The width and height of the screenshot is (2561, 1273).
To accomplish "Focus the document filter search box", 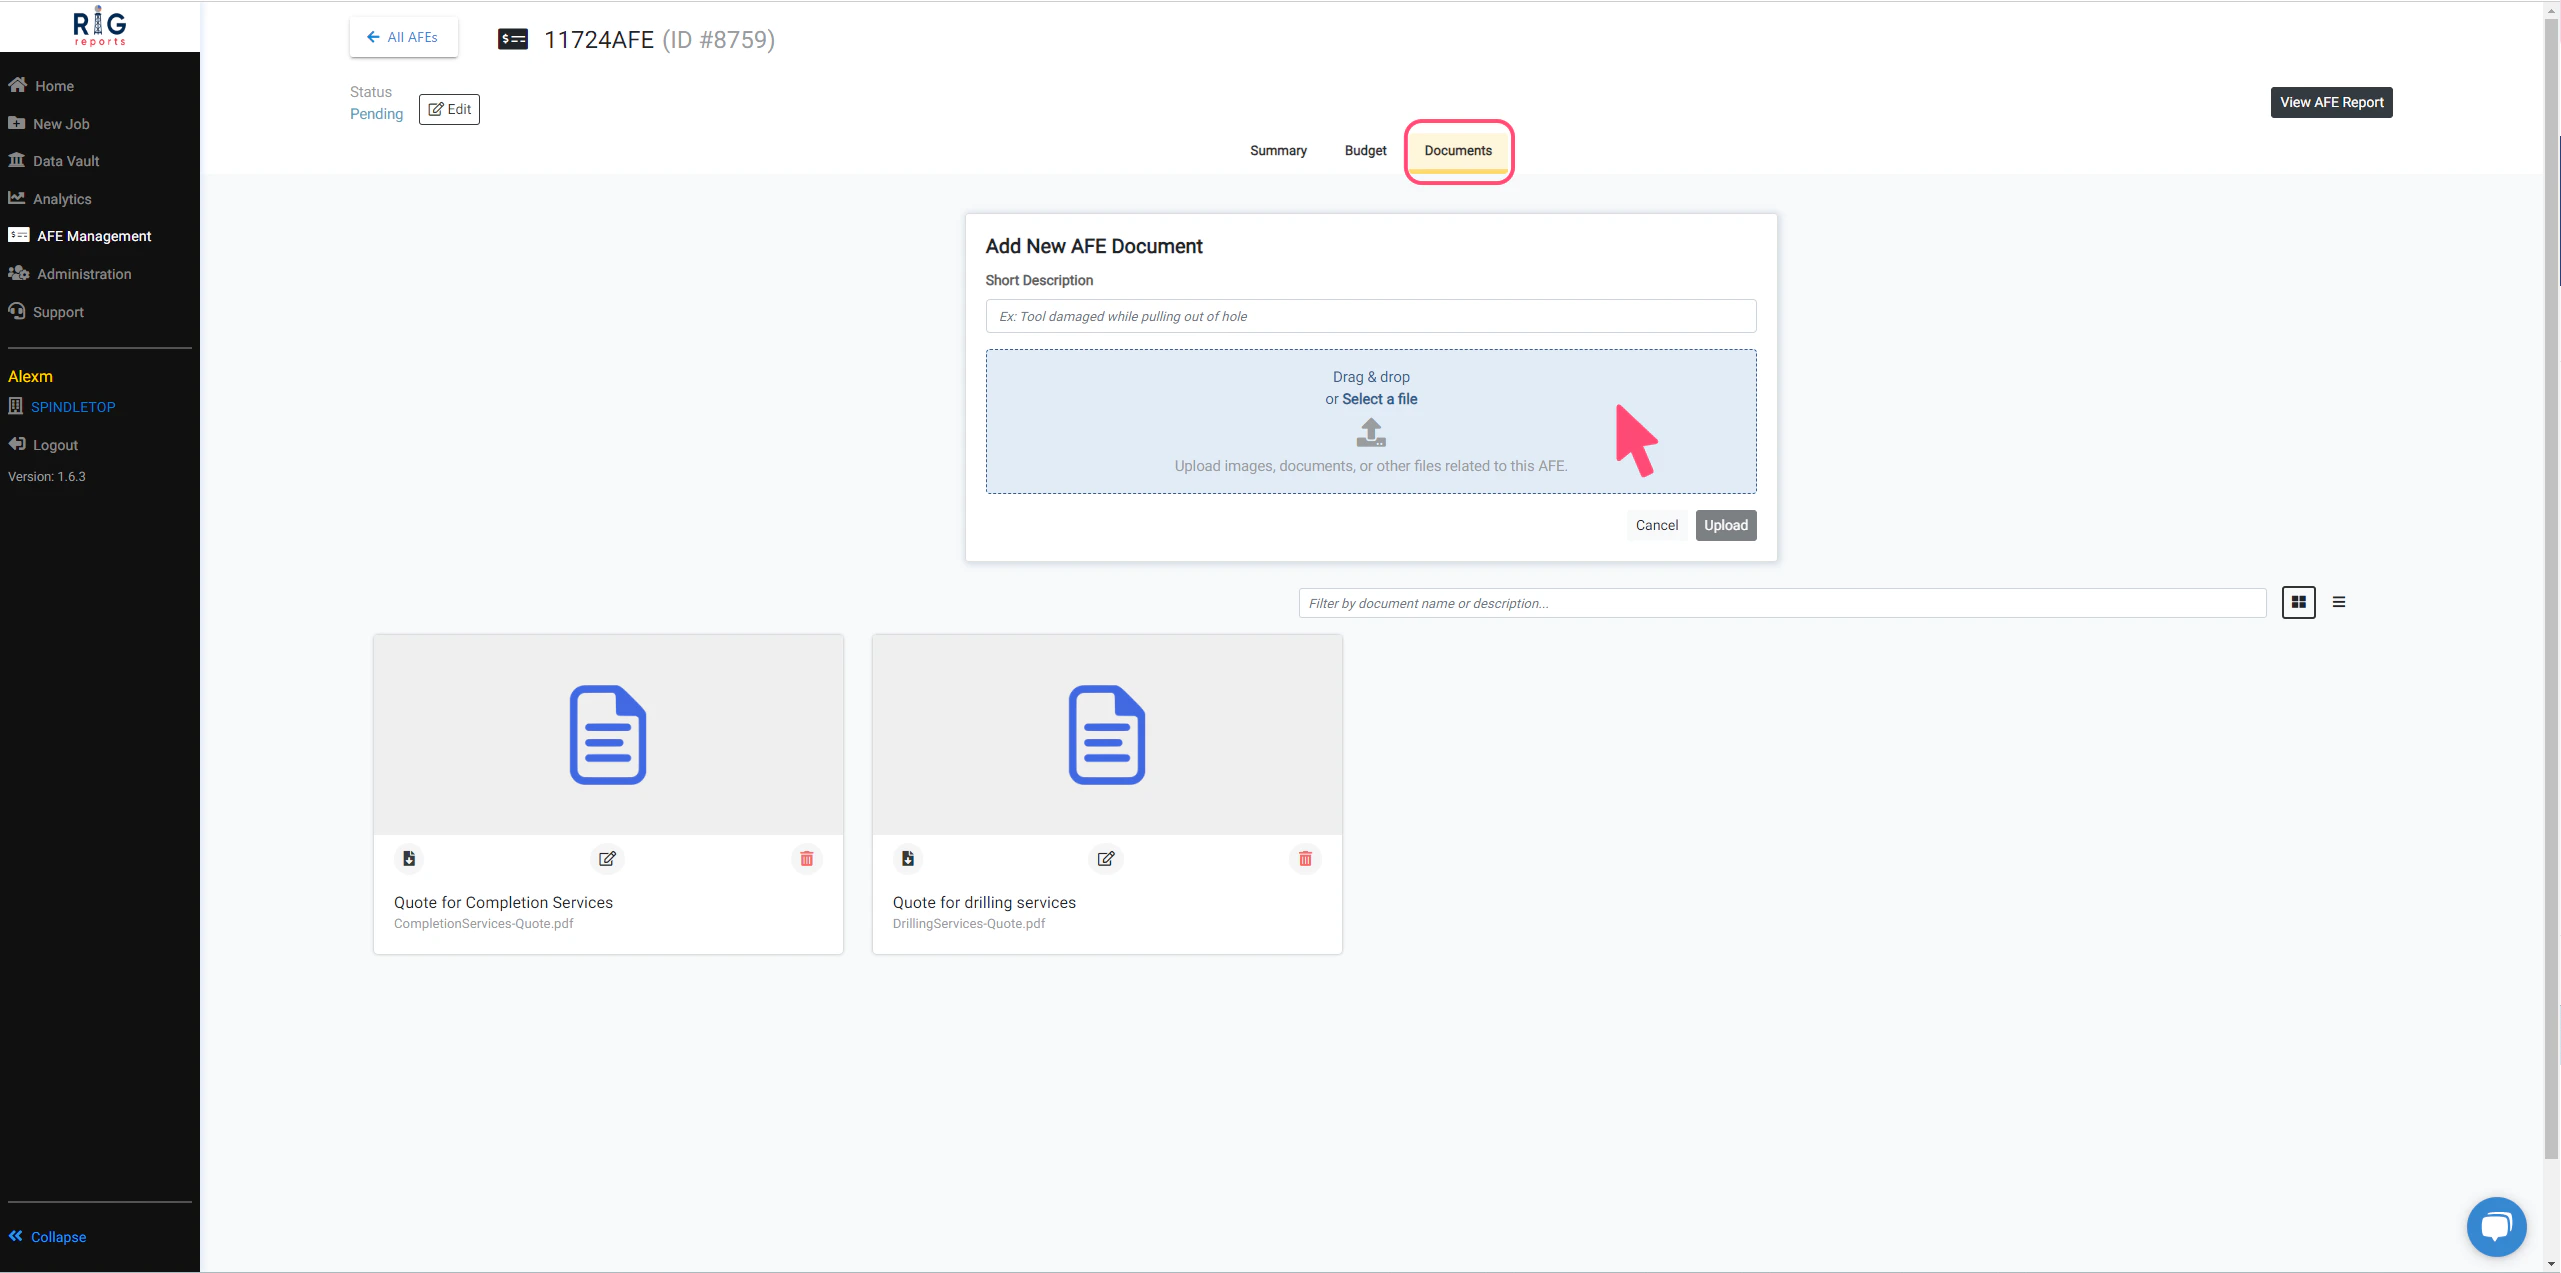I will 1781,603.
